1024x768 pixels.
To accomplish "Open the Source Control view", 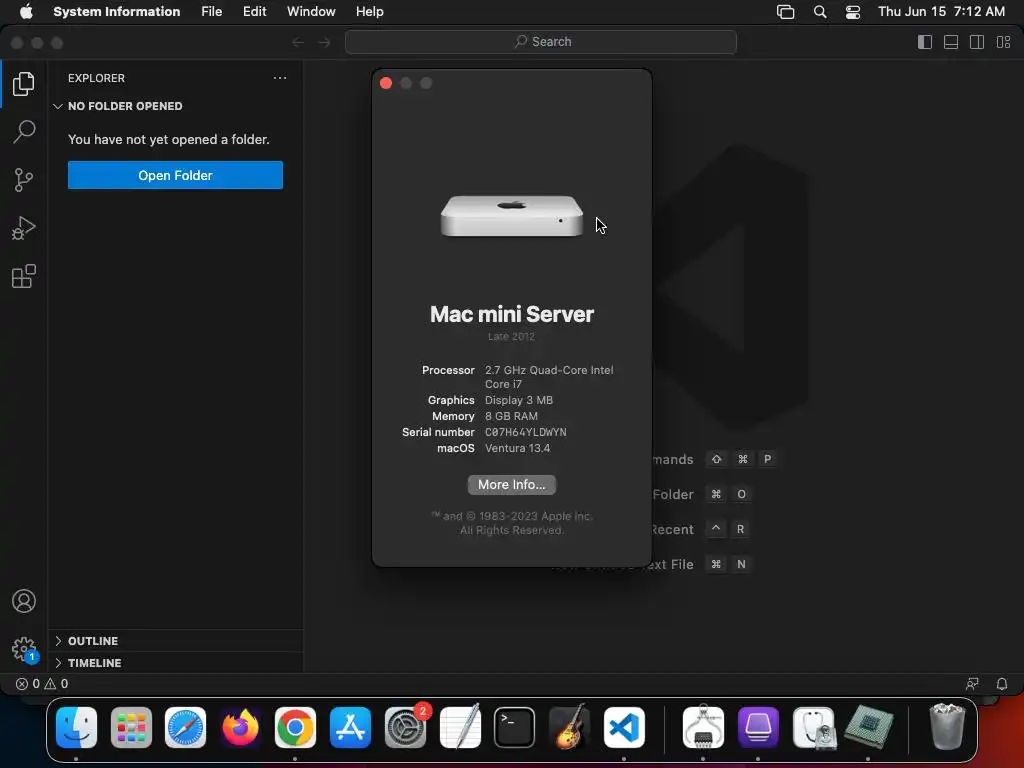I will tap(24, 180).
